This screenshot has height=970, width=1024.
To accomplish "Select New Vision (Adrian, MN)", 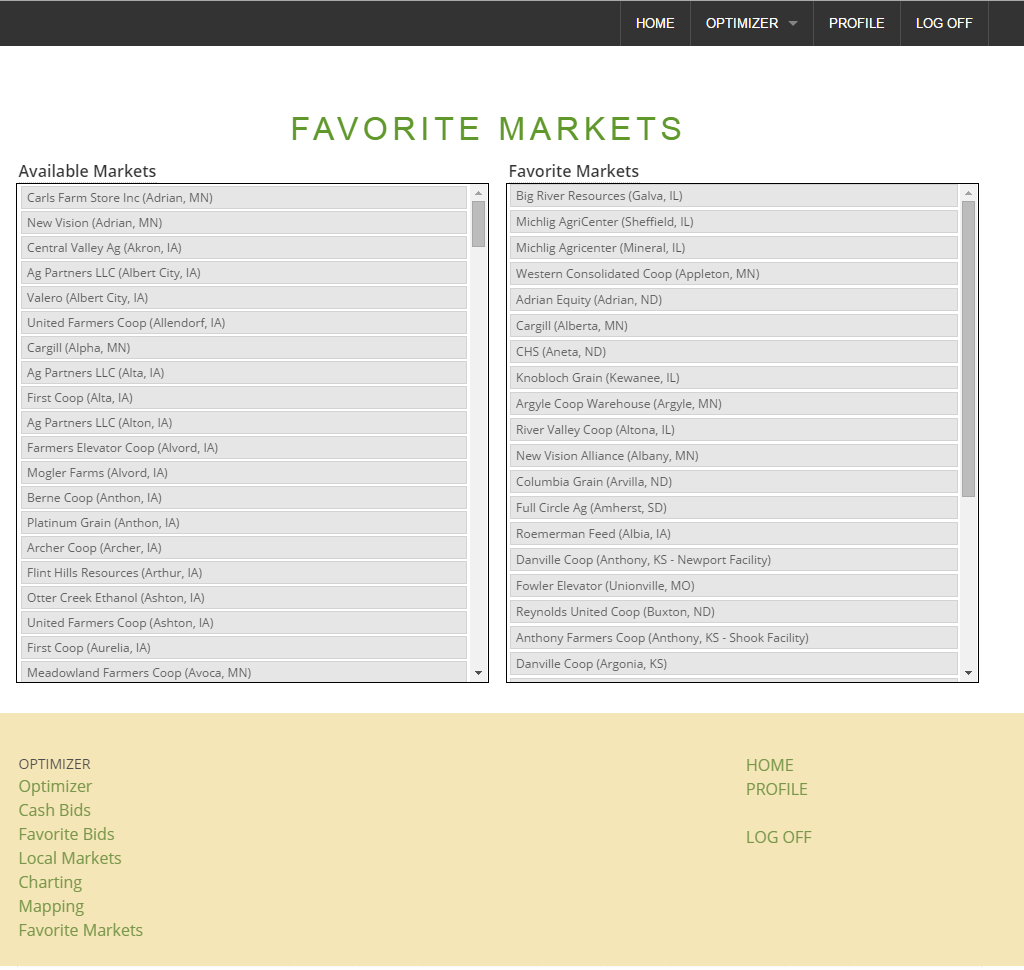I will (x=244, y=223).
